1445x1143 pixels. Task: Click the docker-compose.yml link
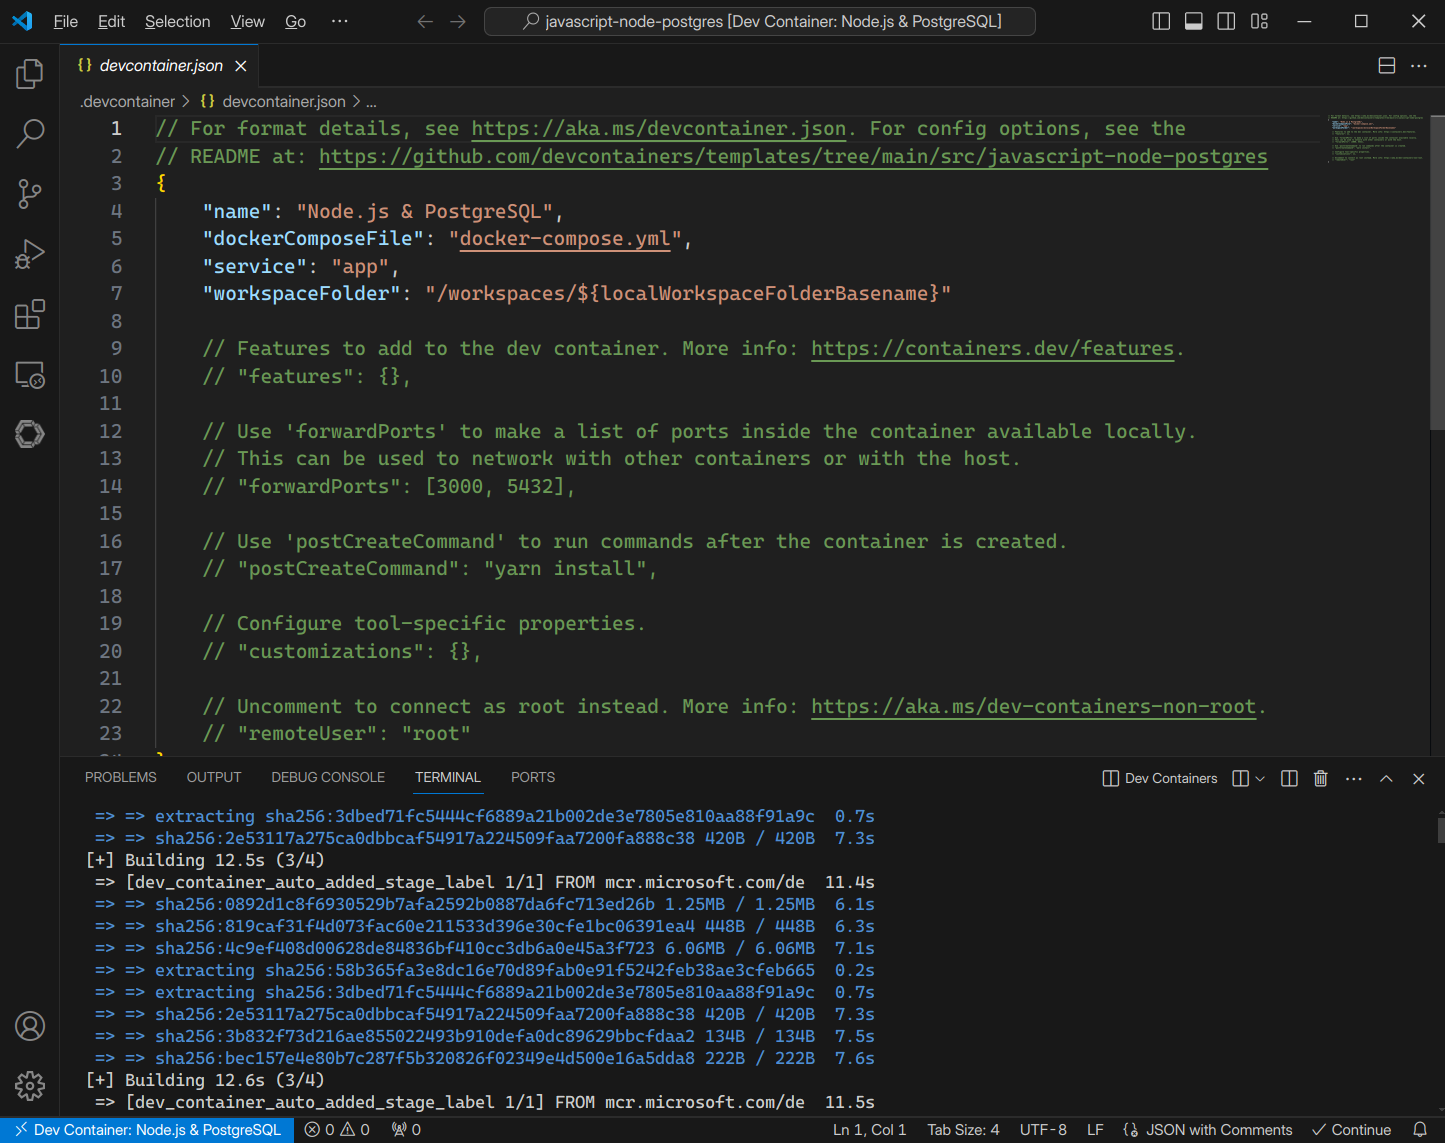tap(564, 239)
